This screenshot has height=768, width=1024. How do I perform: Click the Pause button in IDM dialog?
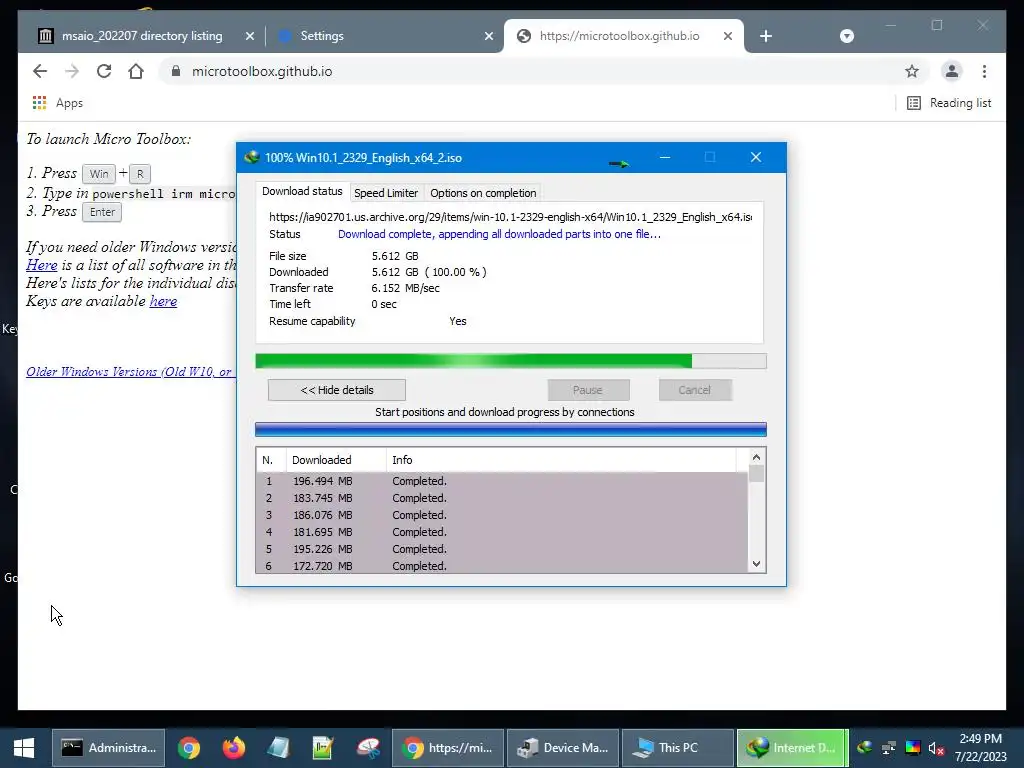click(x=588, y=390)
